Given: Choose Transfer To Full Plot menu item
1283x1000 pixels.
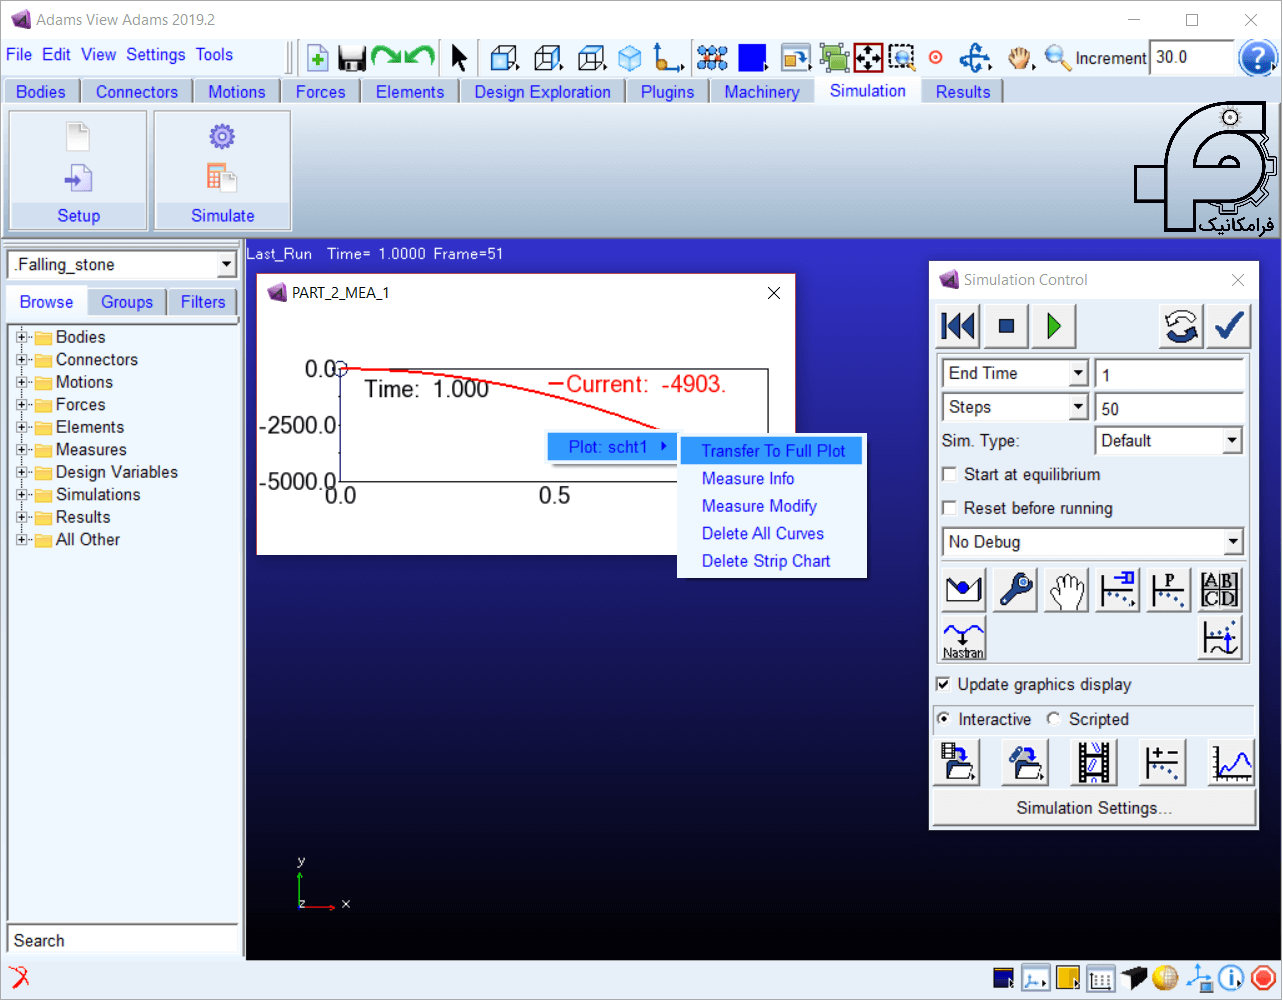Looking at the screenshot, I should coord(772,451).
